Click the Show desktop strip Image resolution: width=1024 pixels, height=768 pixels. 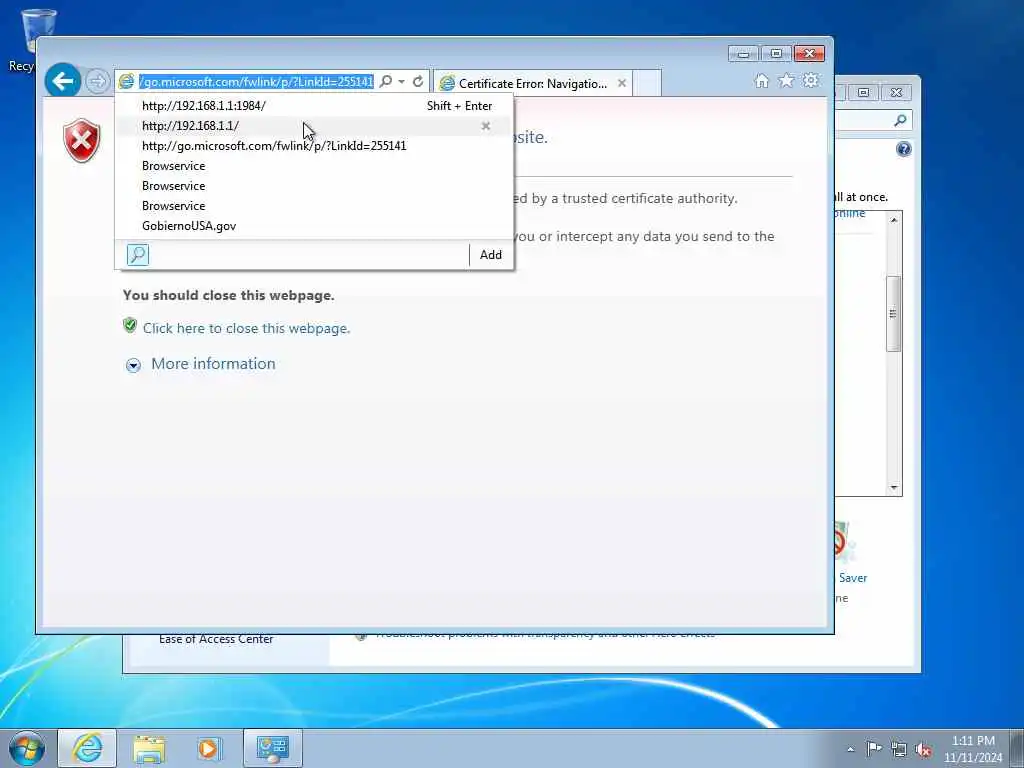[1016, 748]
